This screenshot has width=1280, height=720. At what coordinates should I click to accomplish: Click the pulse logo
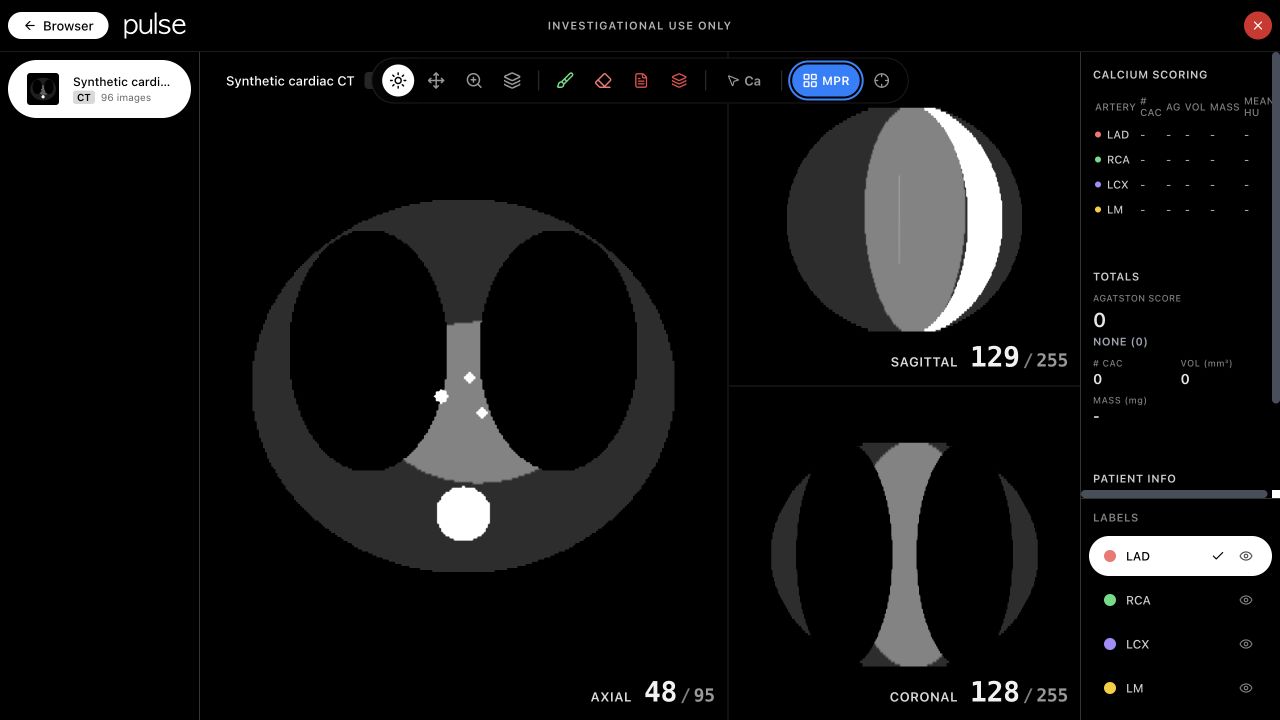click(x=154, y=26)
